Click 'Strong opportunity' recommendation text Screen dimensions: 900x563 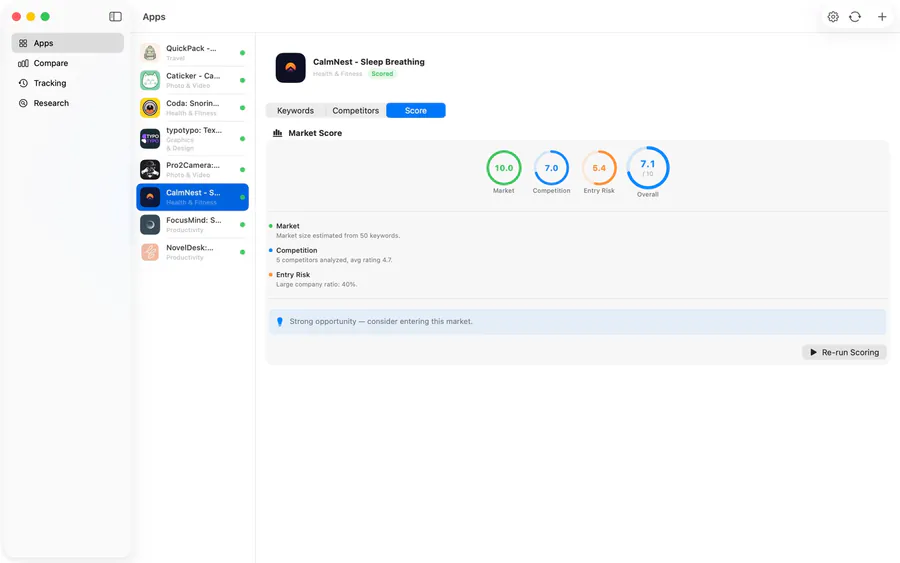click(381, 322)
